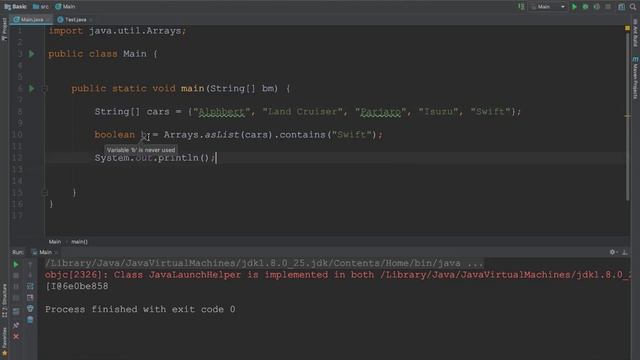The image size is (640, 360).
Task: Stop process button in Run panel
Action: tap(16, 276)
